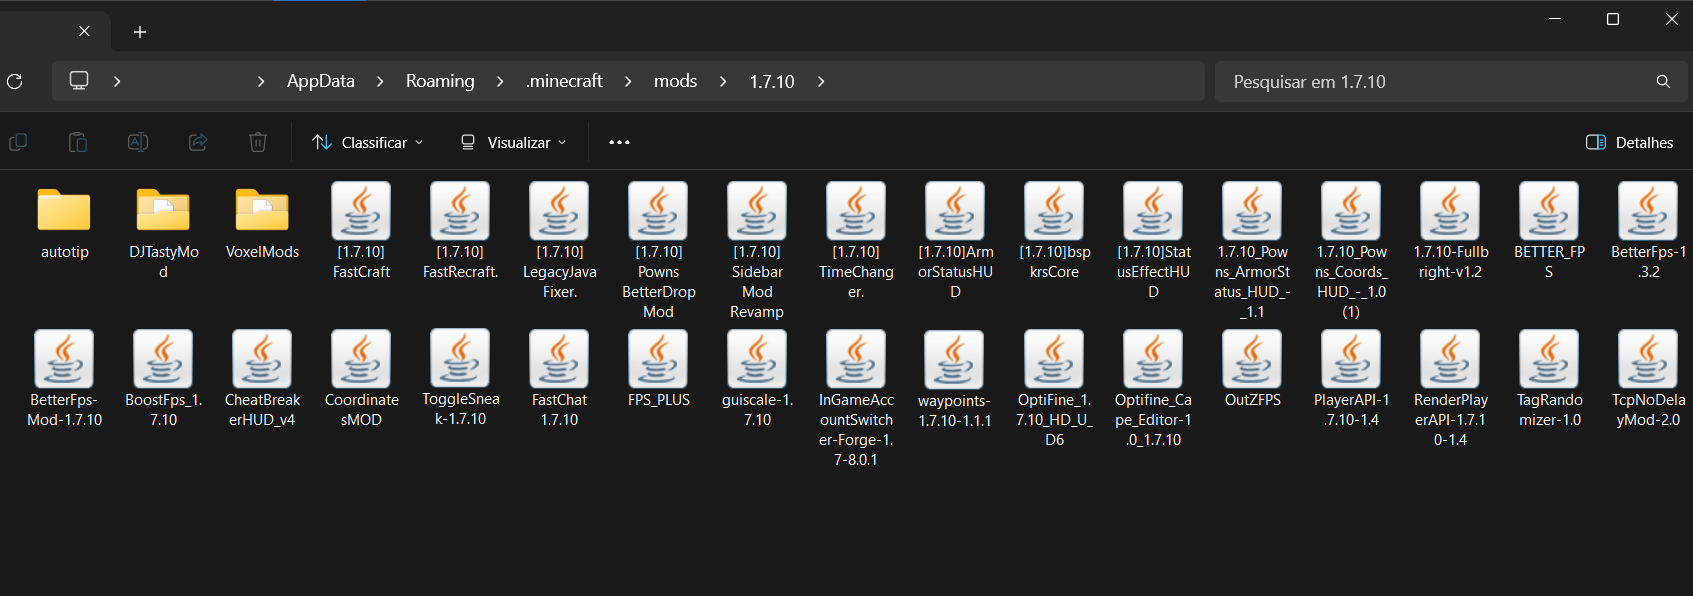Select the PlayerAPI-1.7.10-1.4 jar file
Viewport: 1693px width, 596px height.
coord(1351,380)
